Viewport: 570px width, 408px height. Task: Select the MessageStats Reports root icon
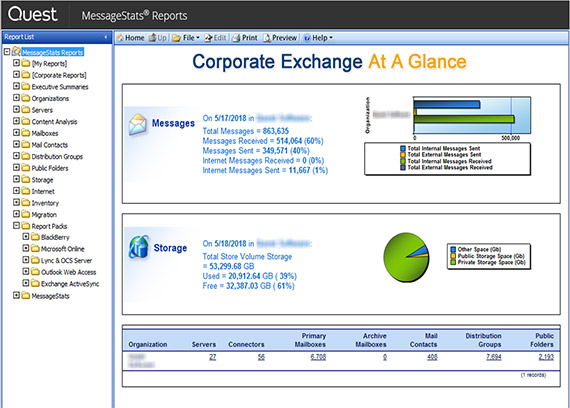pos(16,52)
